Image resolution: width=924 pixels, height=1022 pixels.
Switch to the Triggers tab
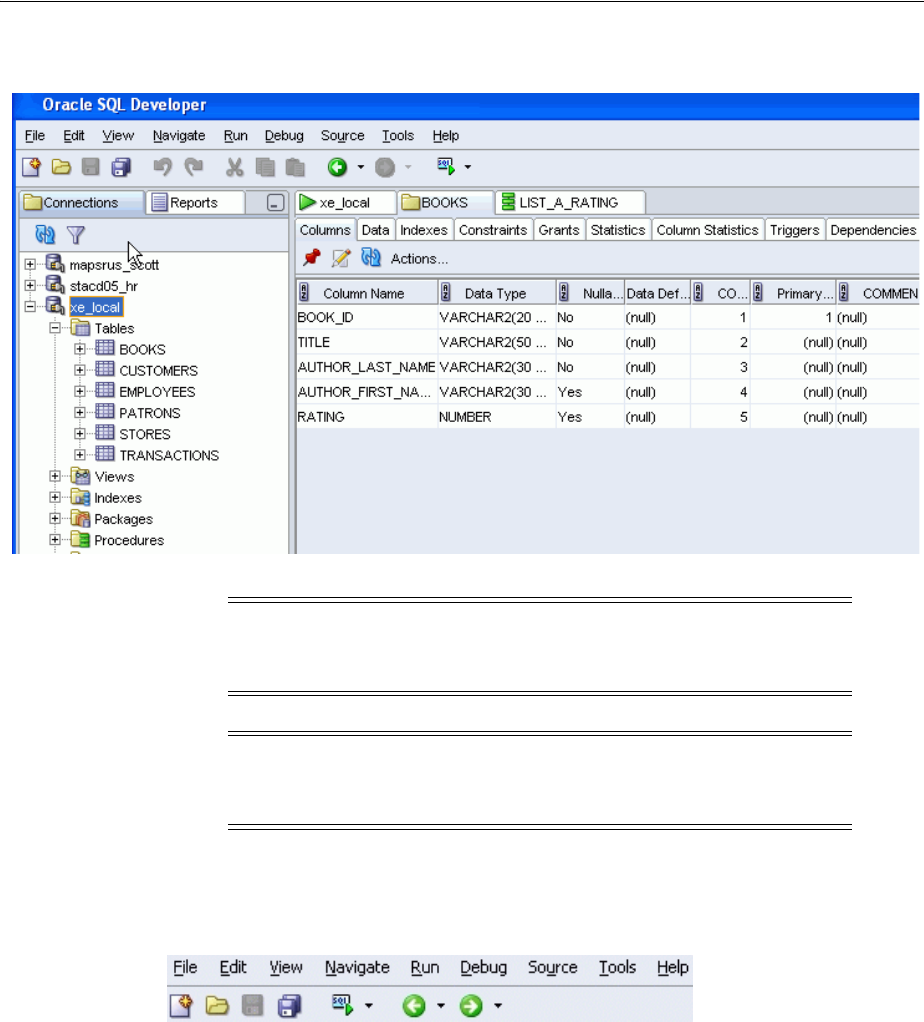click(794, 230)
